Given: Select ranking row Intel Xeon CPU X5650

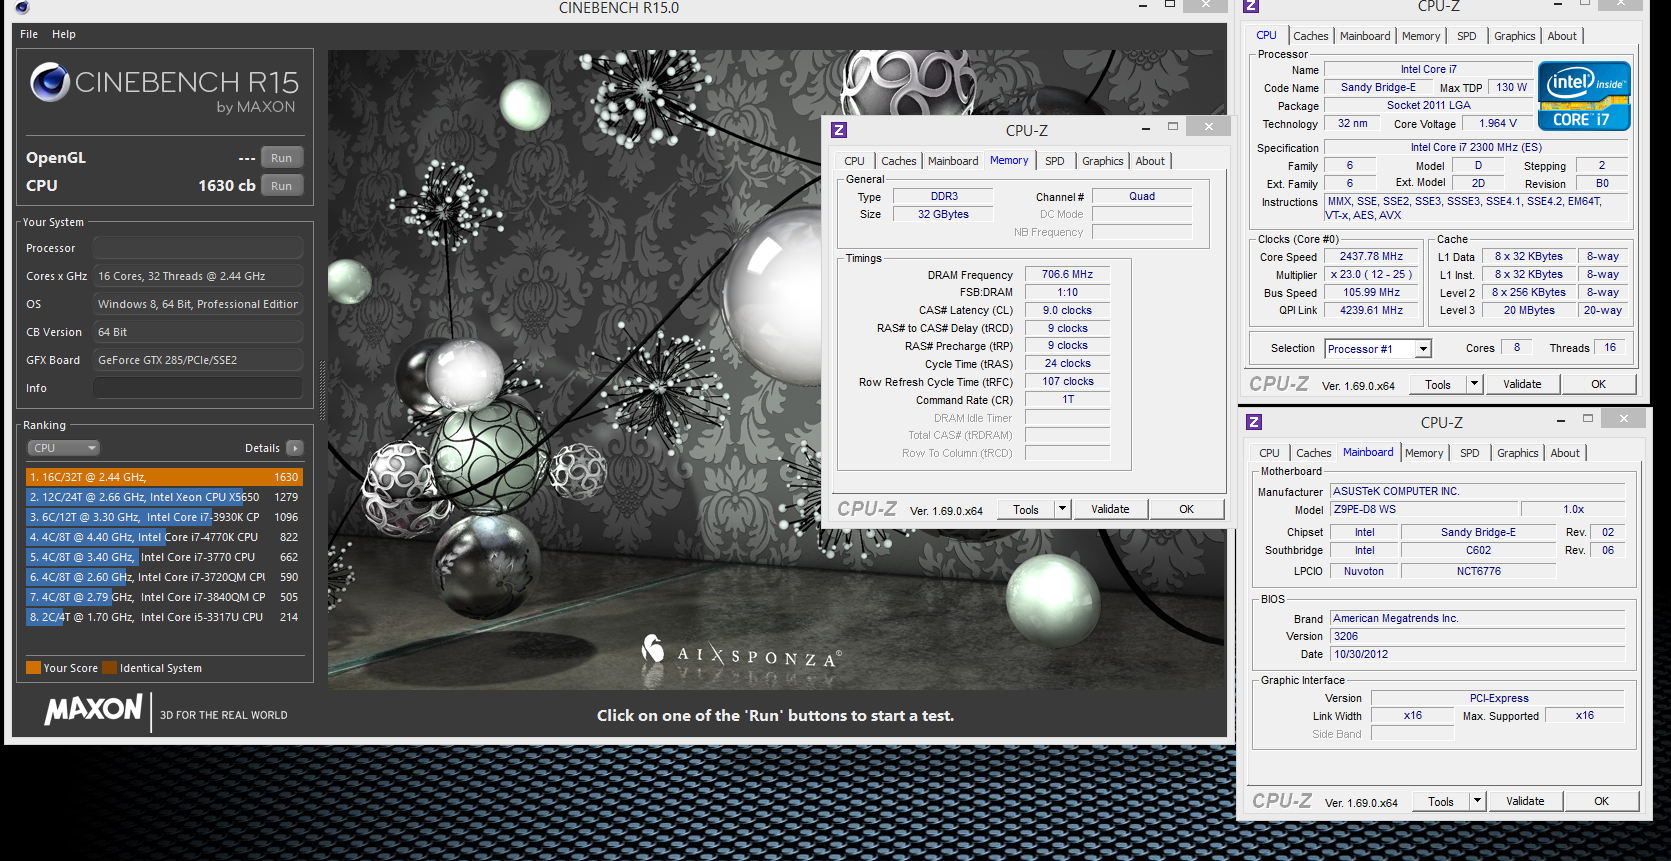Looking at the screenshot, I should point(164,497).
